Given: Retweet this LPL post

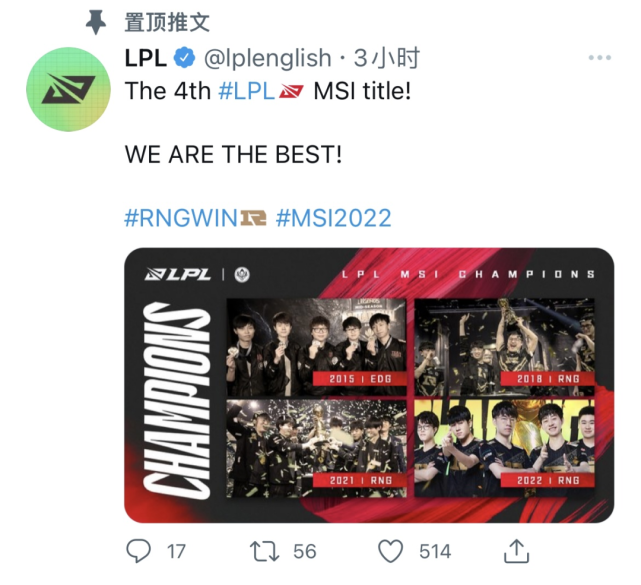Looking at the screenshot, I should pos(264,551).
